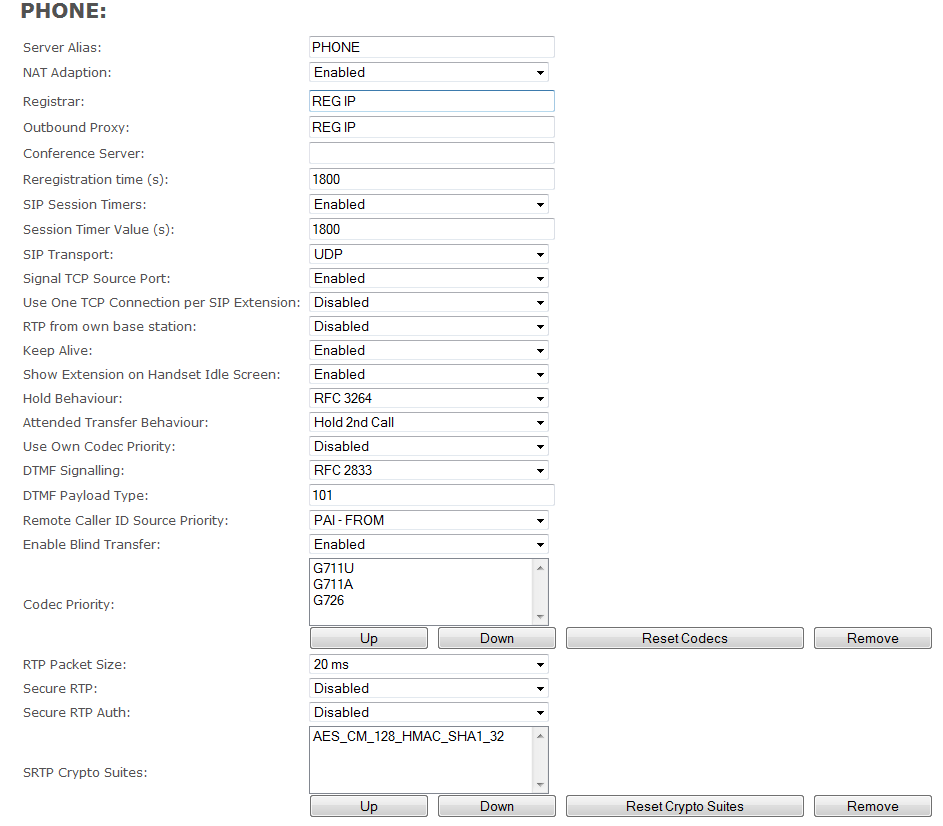Open the Secure RTP dropdown
This screenshot has width=943, height=826.
pos(429,689)
